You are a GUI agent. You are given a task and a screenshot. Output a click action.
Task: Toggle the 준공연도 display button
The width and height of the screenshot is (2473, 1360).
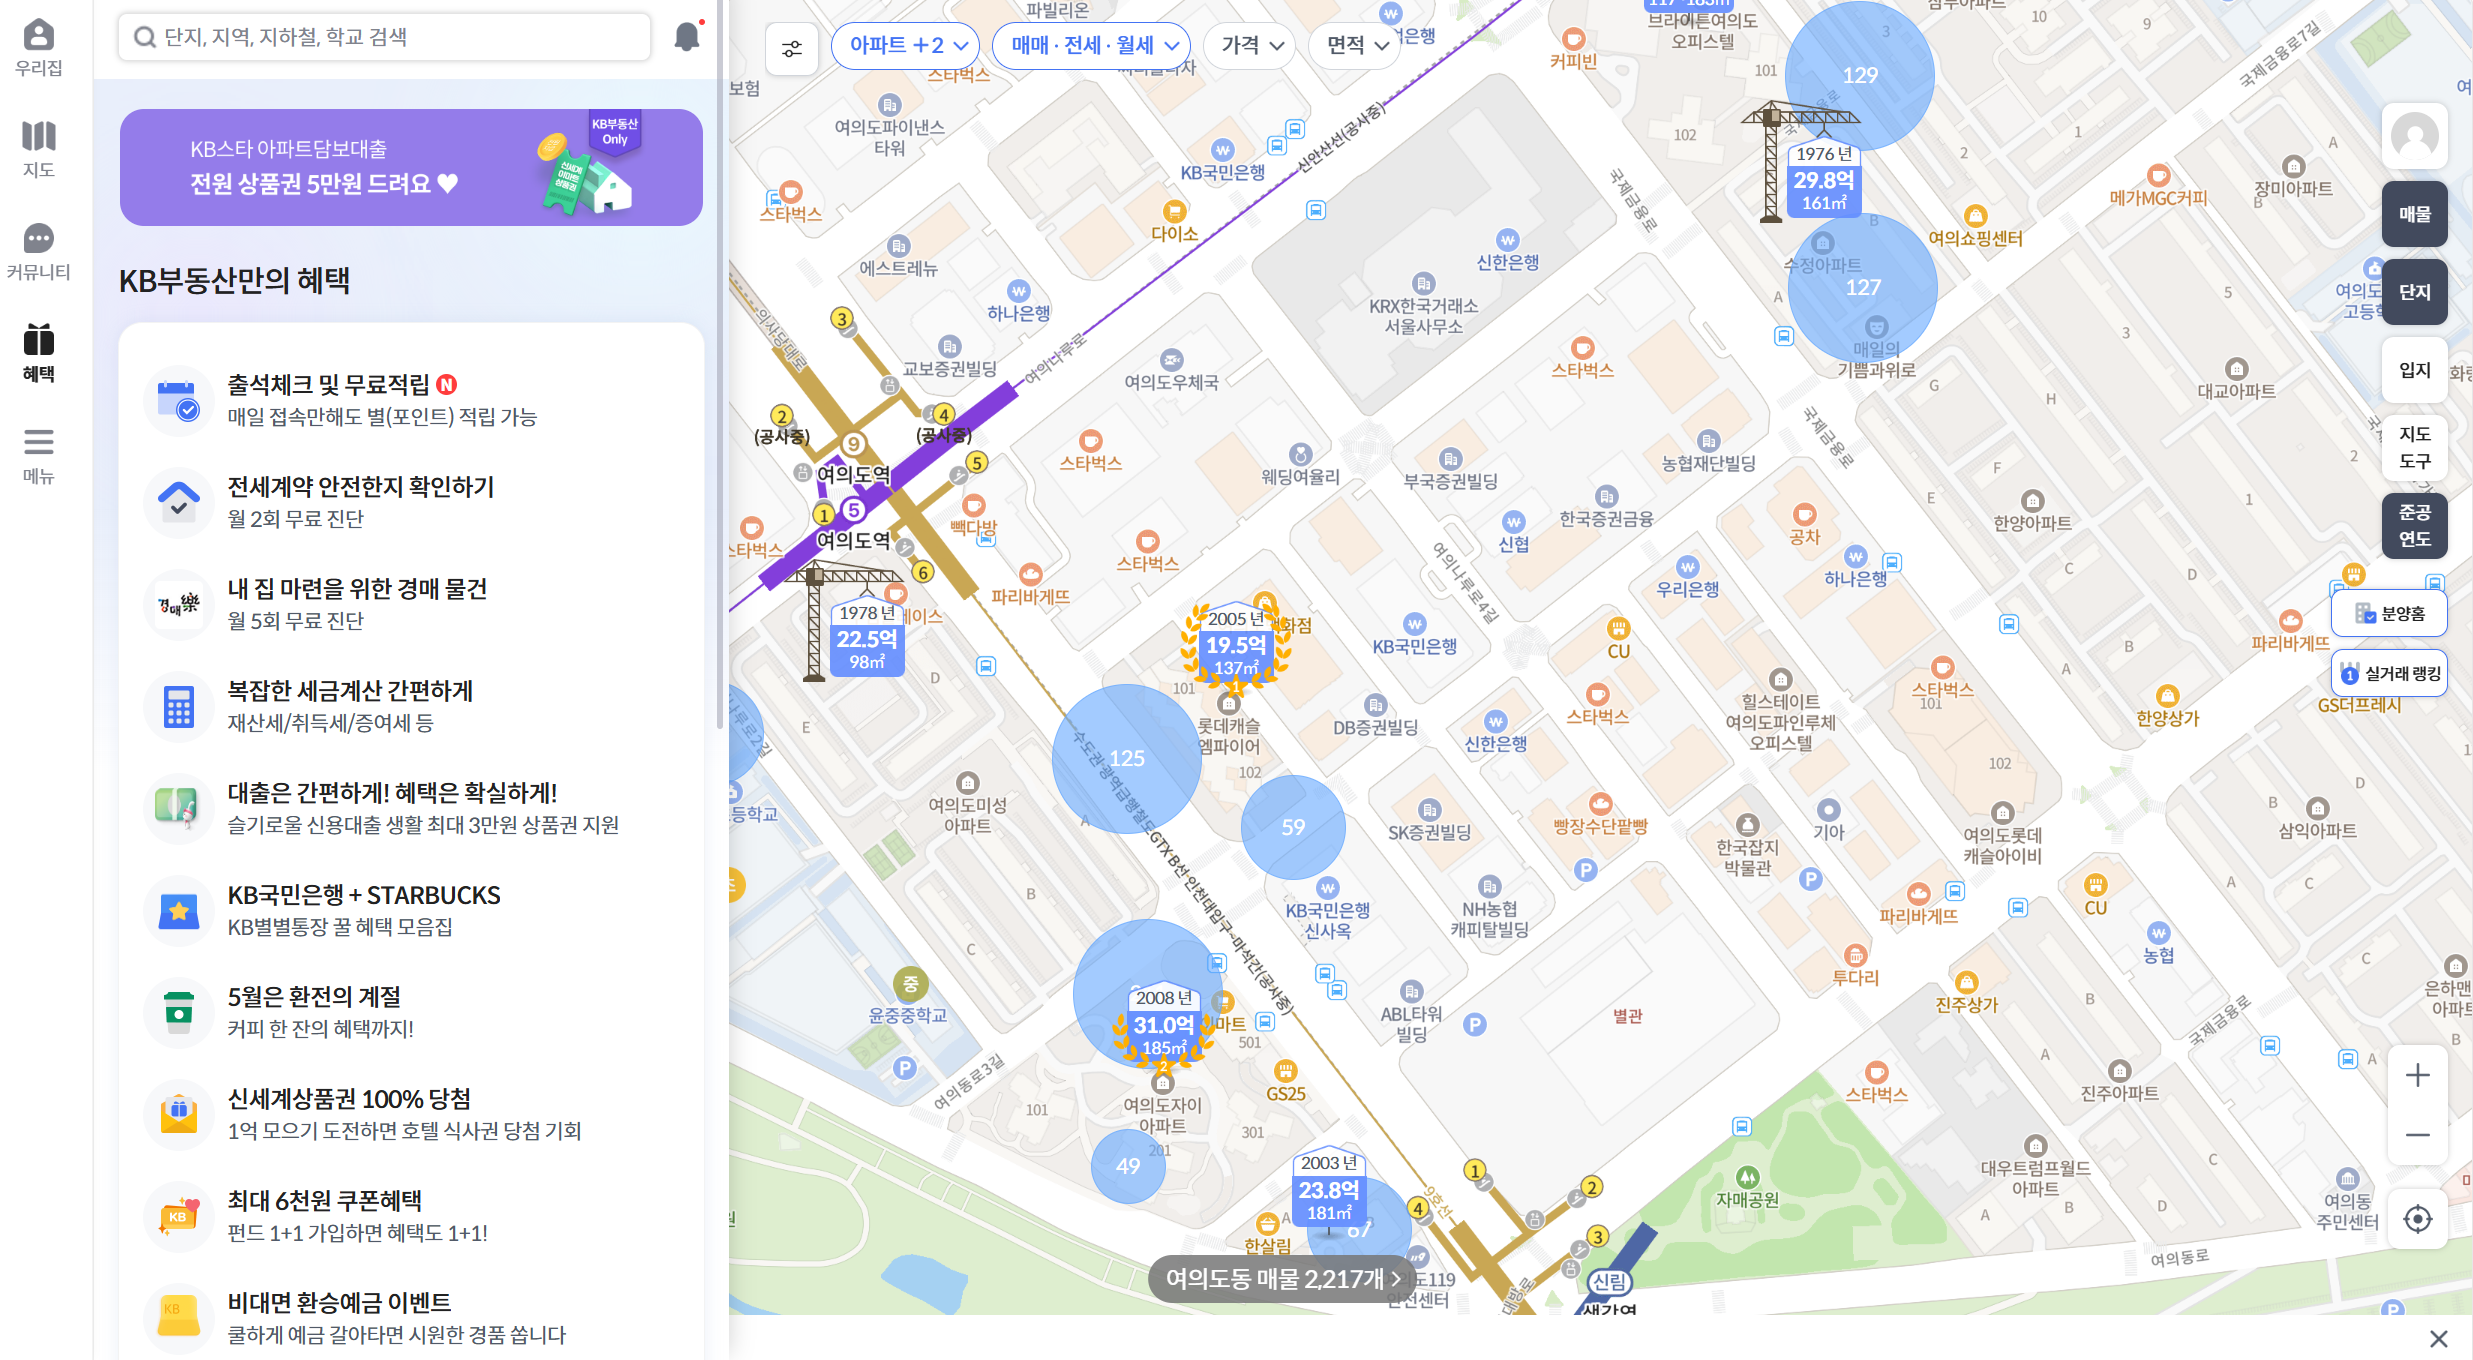coord(2415,526)
